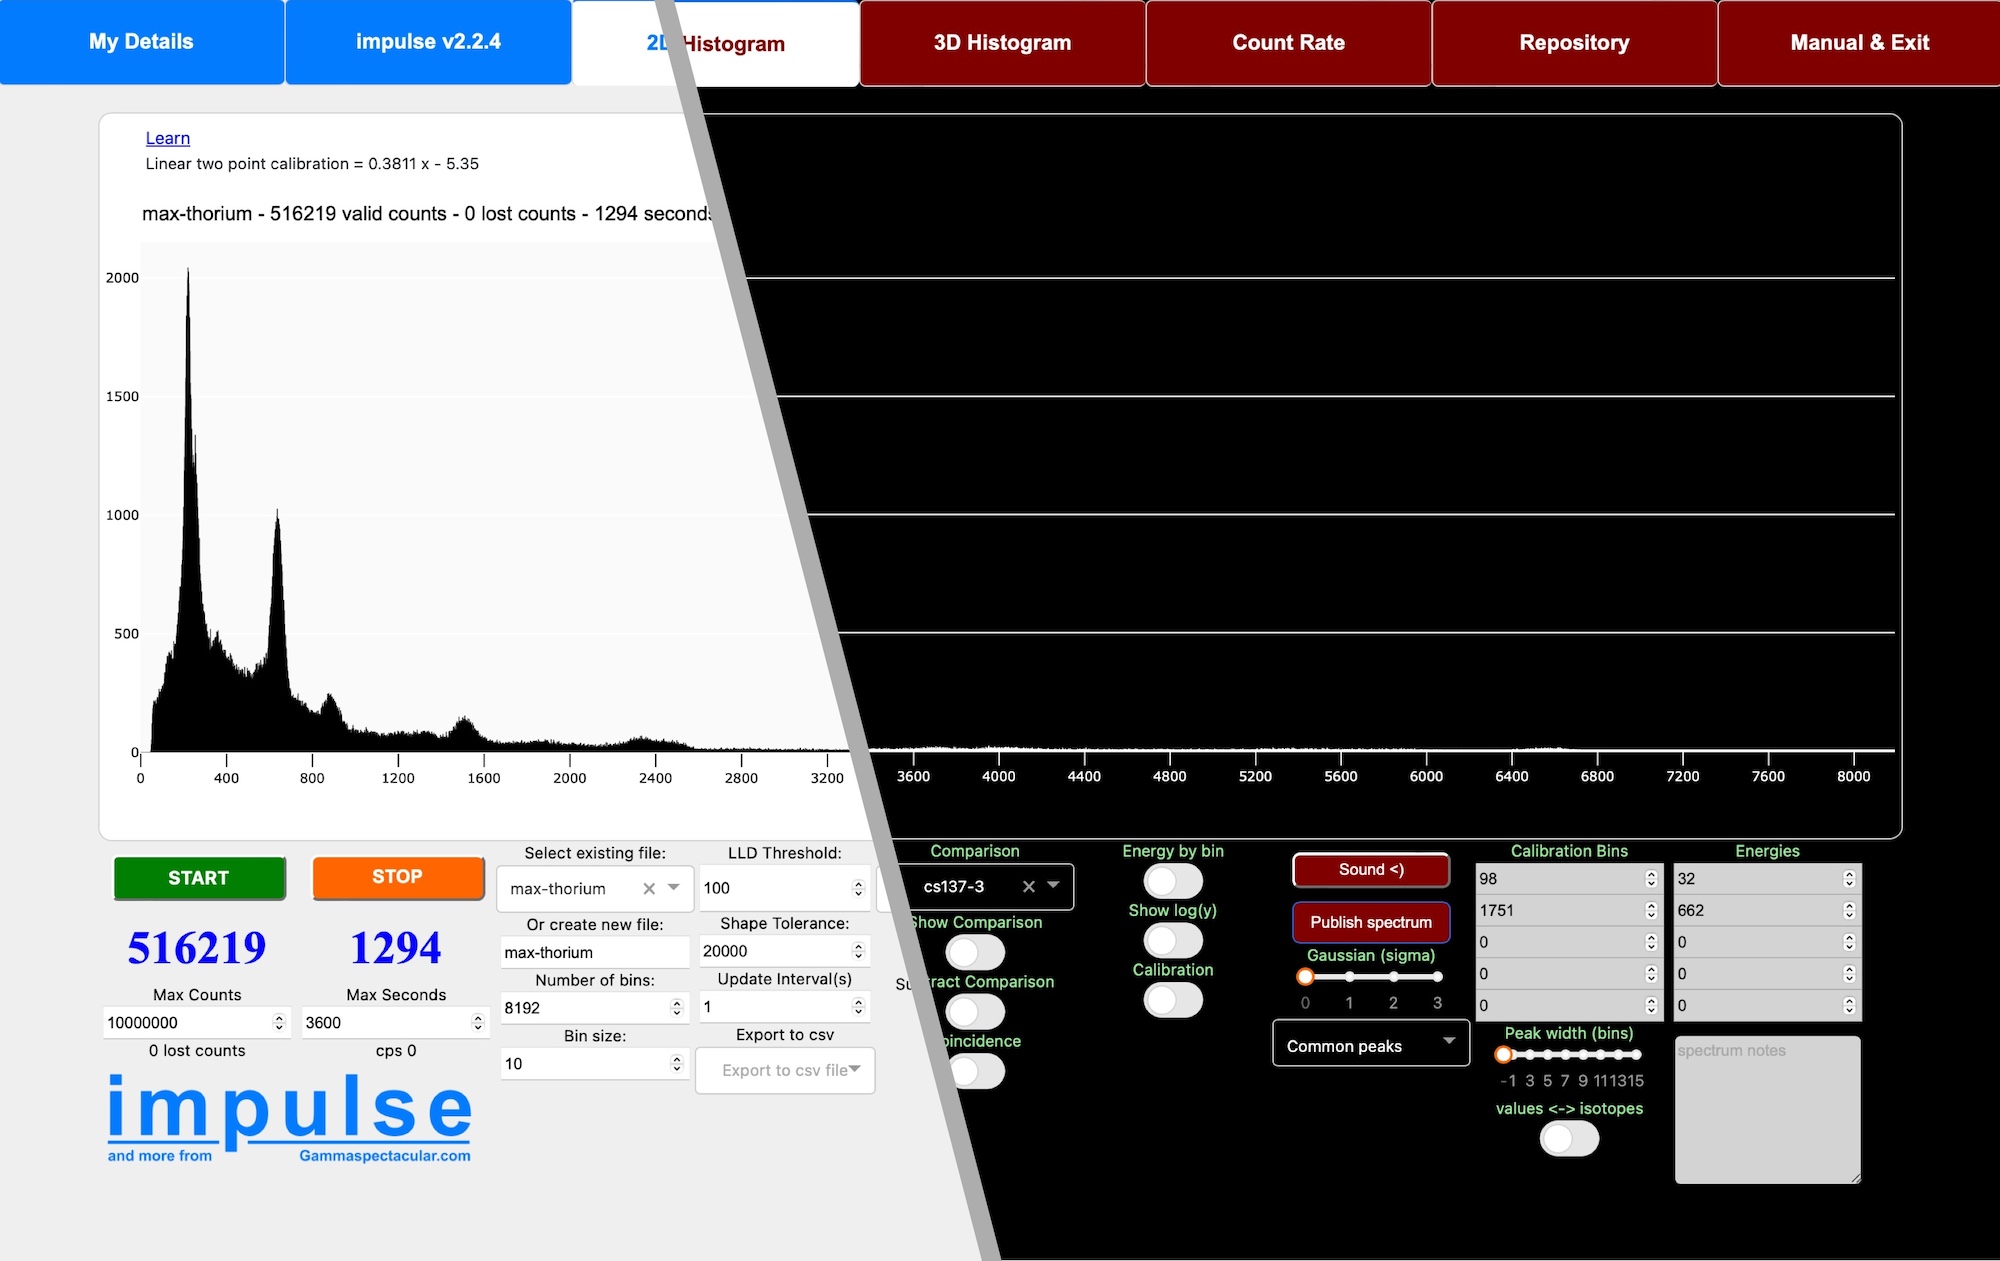
Task: Open the Learn link
Action: point(168,138)
